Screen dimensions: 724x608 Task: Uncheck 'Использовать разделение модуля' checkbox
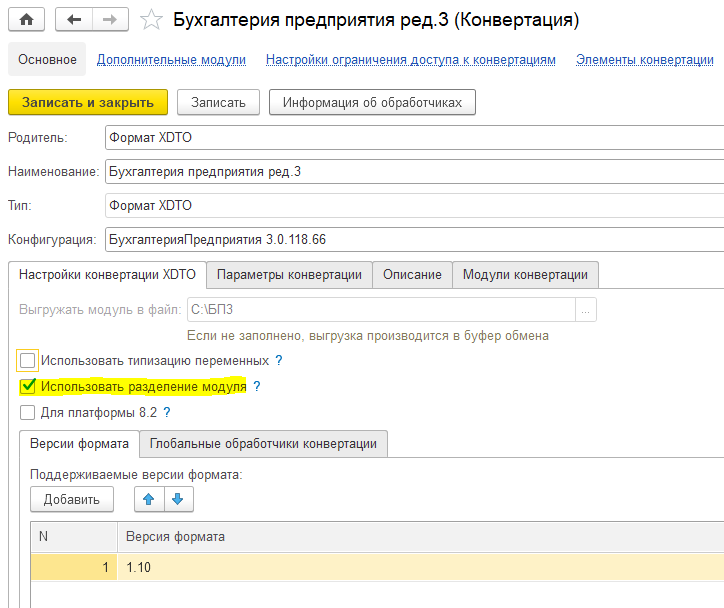[x=28, y=387]
